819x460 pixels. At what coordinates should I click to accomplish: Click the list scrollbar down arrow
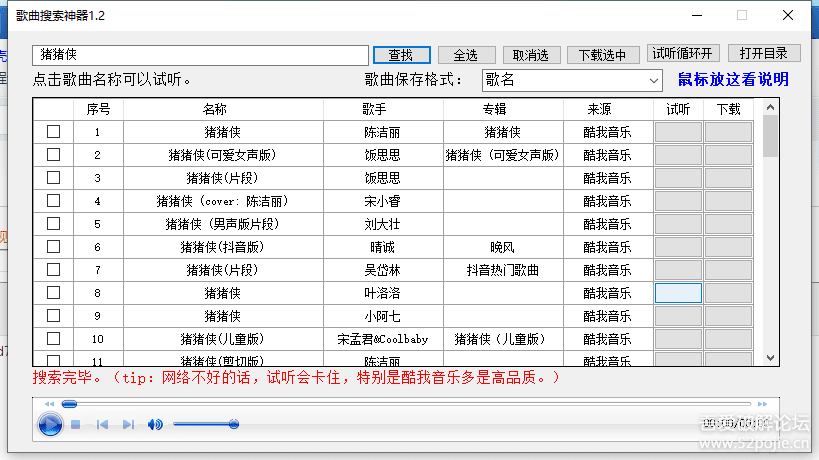point(770,358)
